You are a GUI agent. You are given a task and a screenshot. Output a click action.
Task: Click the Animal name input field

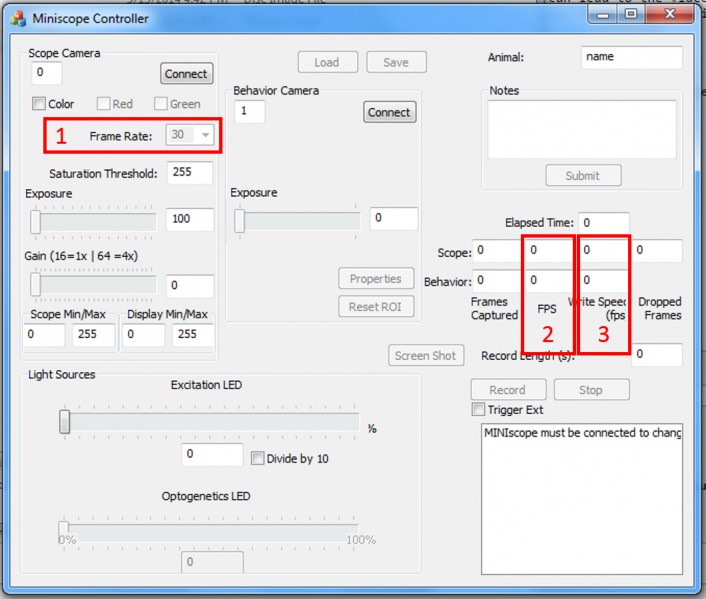coord(631,57)
